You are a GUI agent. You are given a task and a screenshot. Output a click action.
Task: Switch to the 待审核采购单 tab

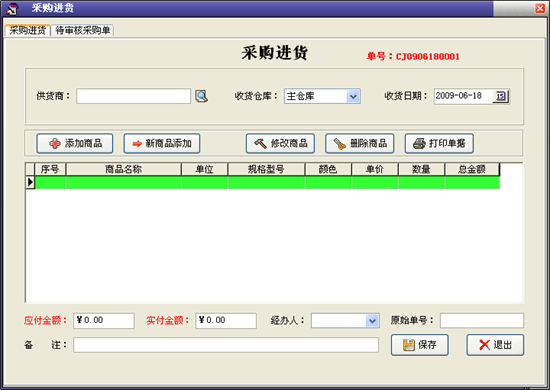83,30
